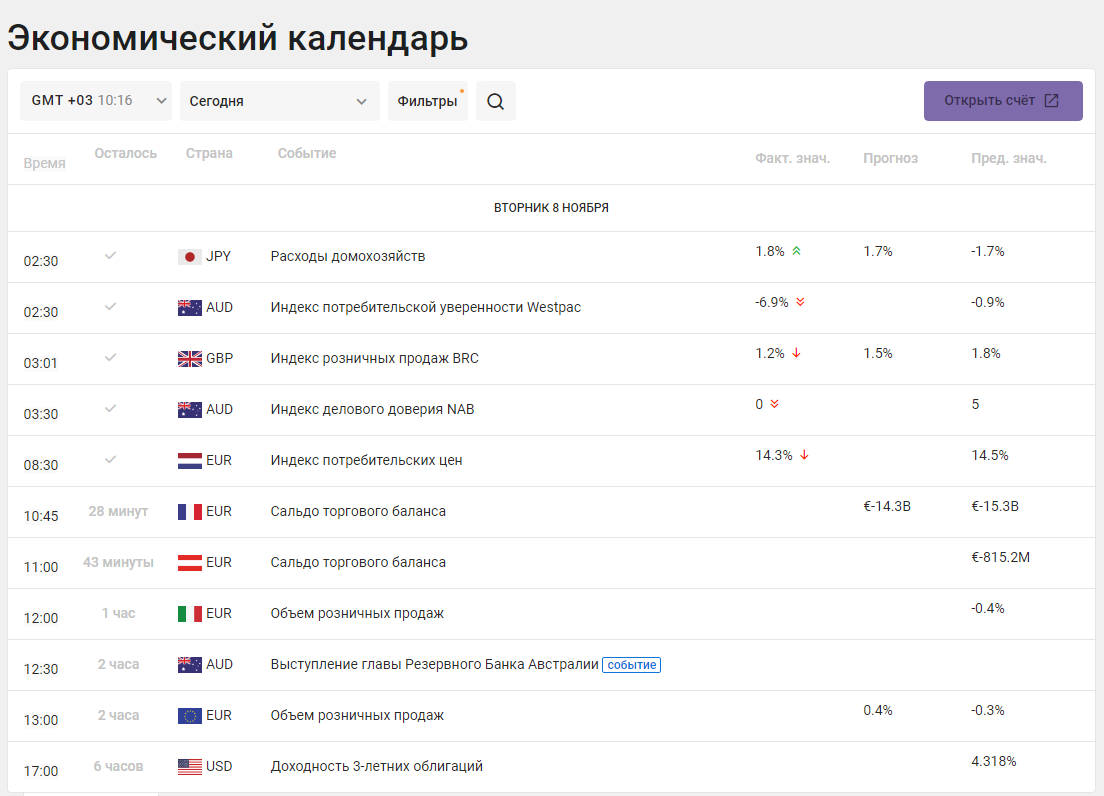
Task: Open the GMT +03 timezone dropdown
Action: click(x=96, y=101)
